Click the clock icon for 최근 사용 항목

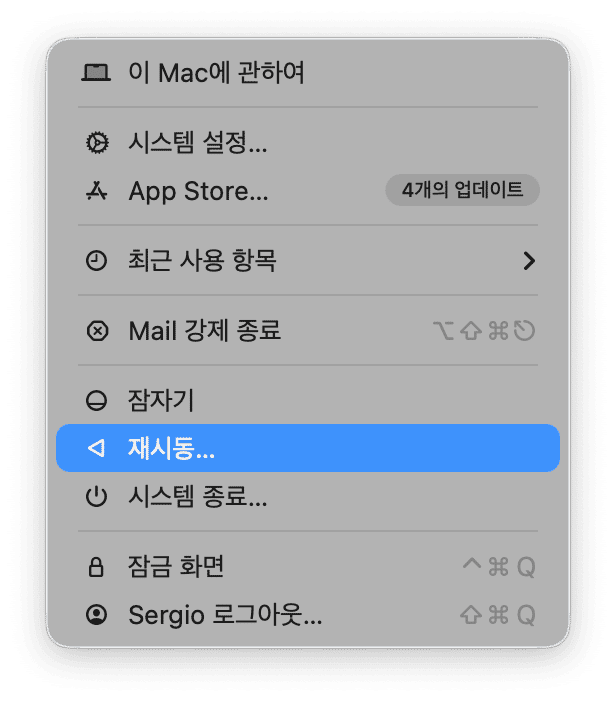coord(96,261)
